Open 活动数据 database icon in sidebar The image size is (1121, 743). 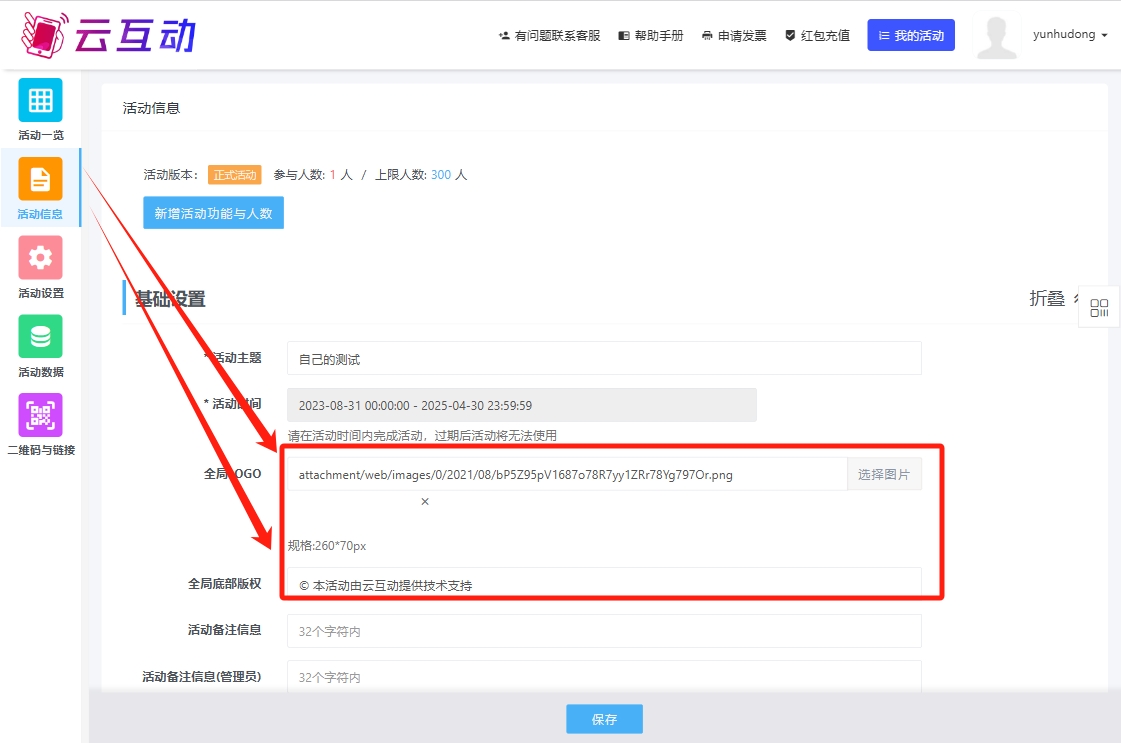coord(40,337)
